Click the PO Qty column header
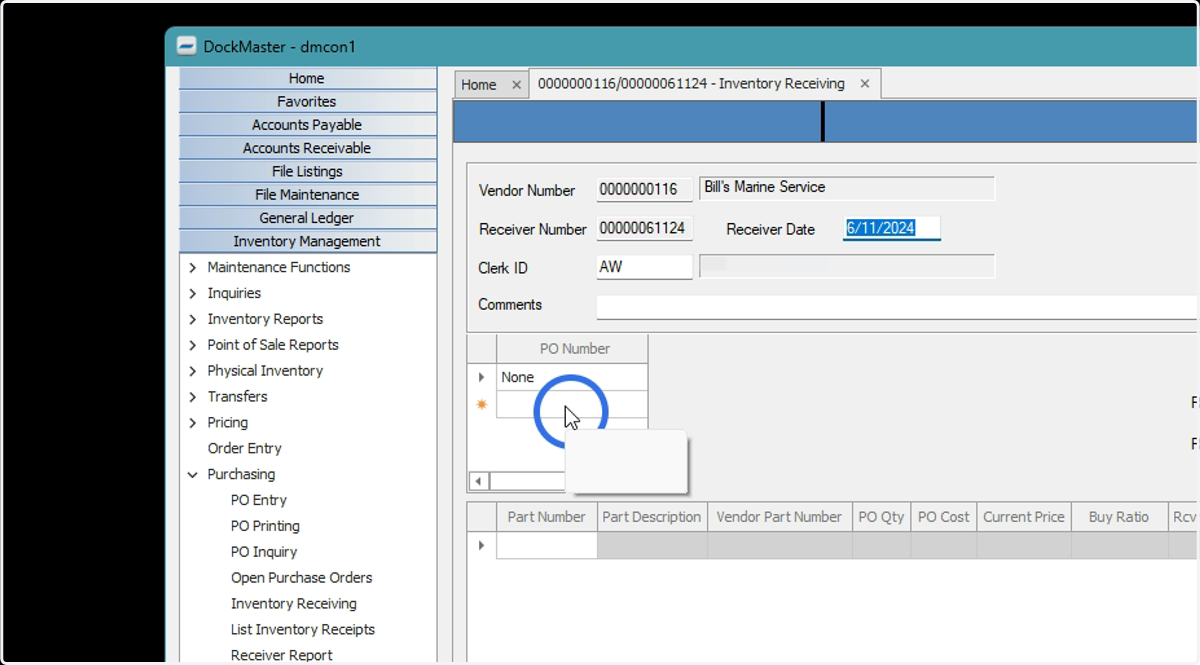Image resolution: width=1200 pixels, height=665 pixels. tap(881, 517)
